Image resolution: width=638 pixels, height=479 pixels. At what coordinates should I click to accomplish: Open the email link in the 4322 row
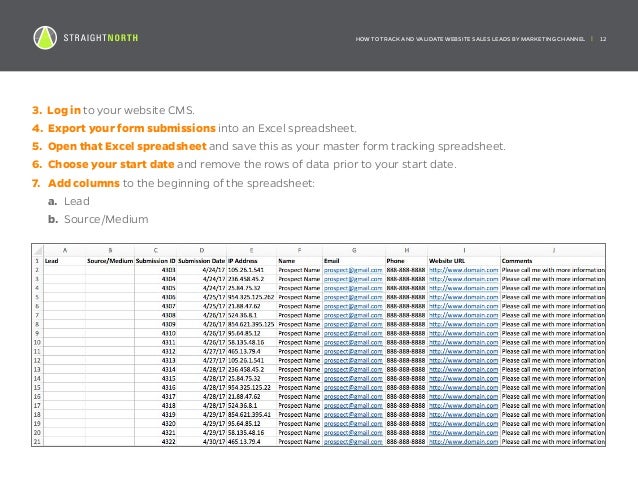coord(353,442)
